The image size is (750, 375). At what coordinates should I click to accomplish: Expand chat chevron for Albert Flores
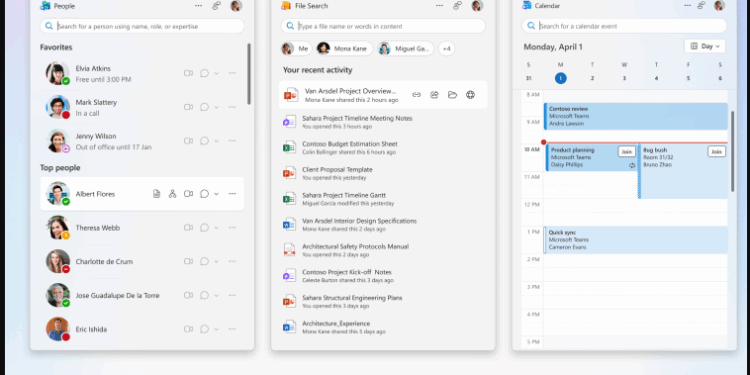tap(216, 194)
